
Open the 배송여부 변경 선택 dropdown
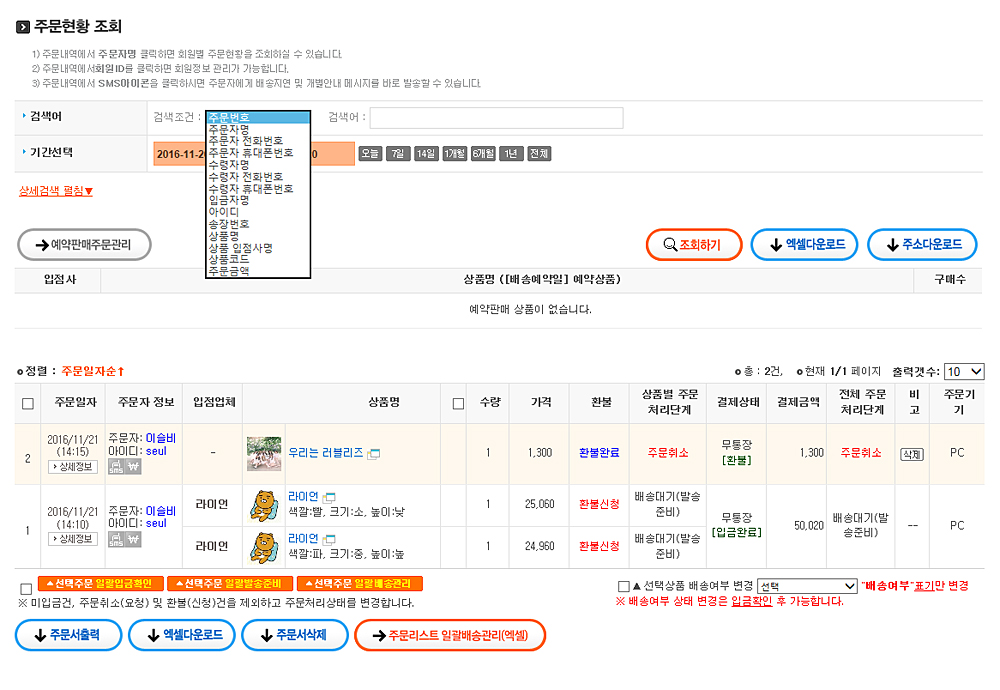(x=807, y=586)
